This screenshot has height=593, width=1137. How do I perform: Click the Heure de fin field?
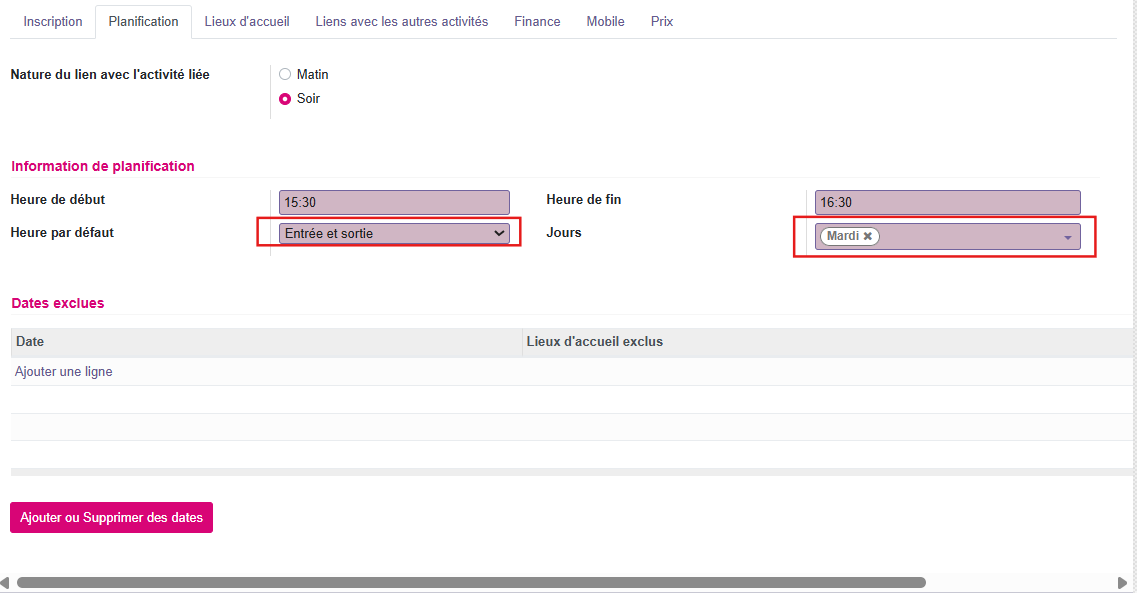pyautogui.click(x=947, y=202)
